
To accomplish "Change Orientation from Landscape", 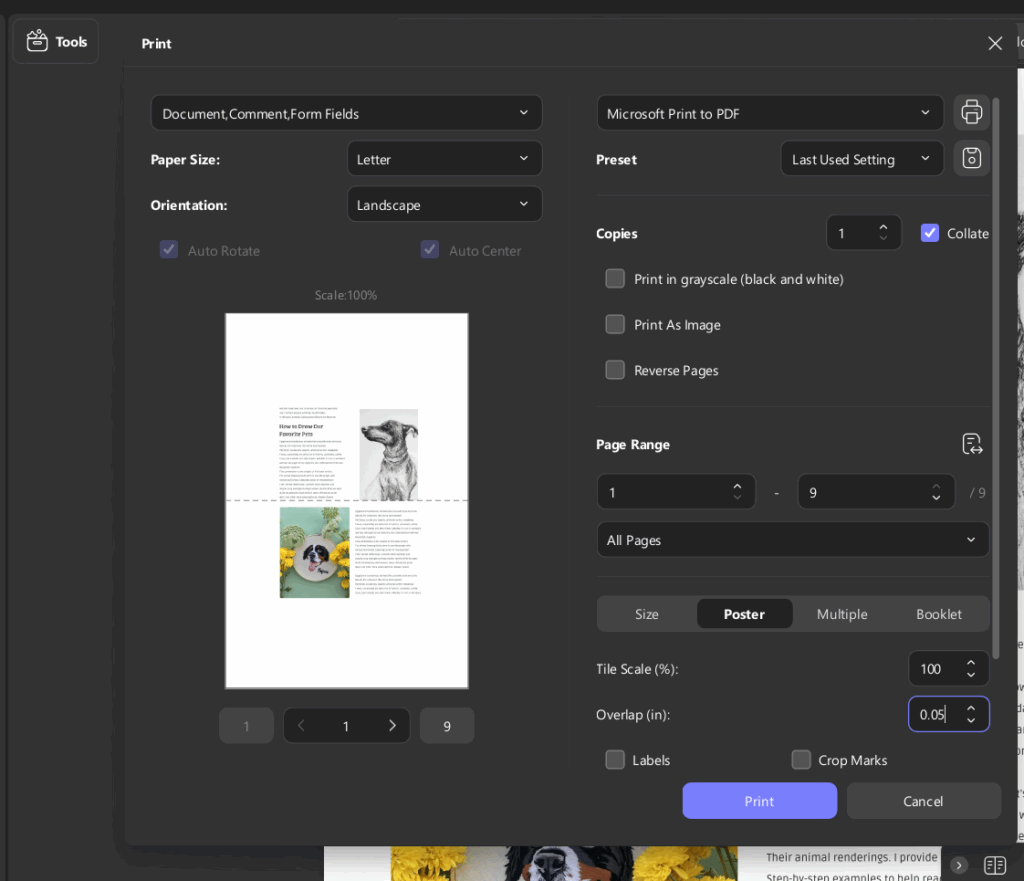I will (444, 204).
